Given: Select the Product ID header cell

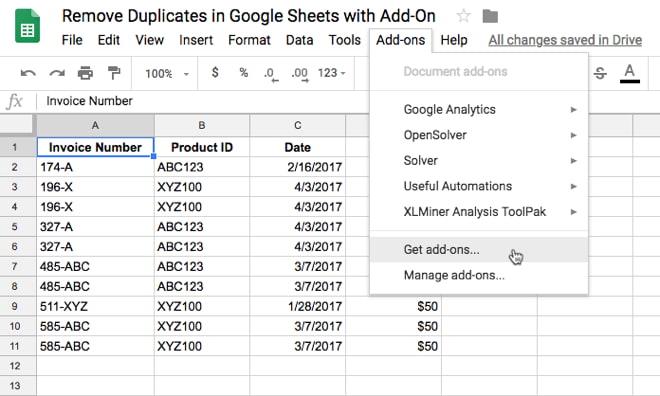Looking at the screenshot, I should pos(202,147).
